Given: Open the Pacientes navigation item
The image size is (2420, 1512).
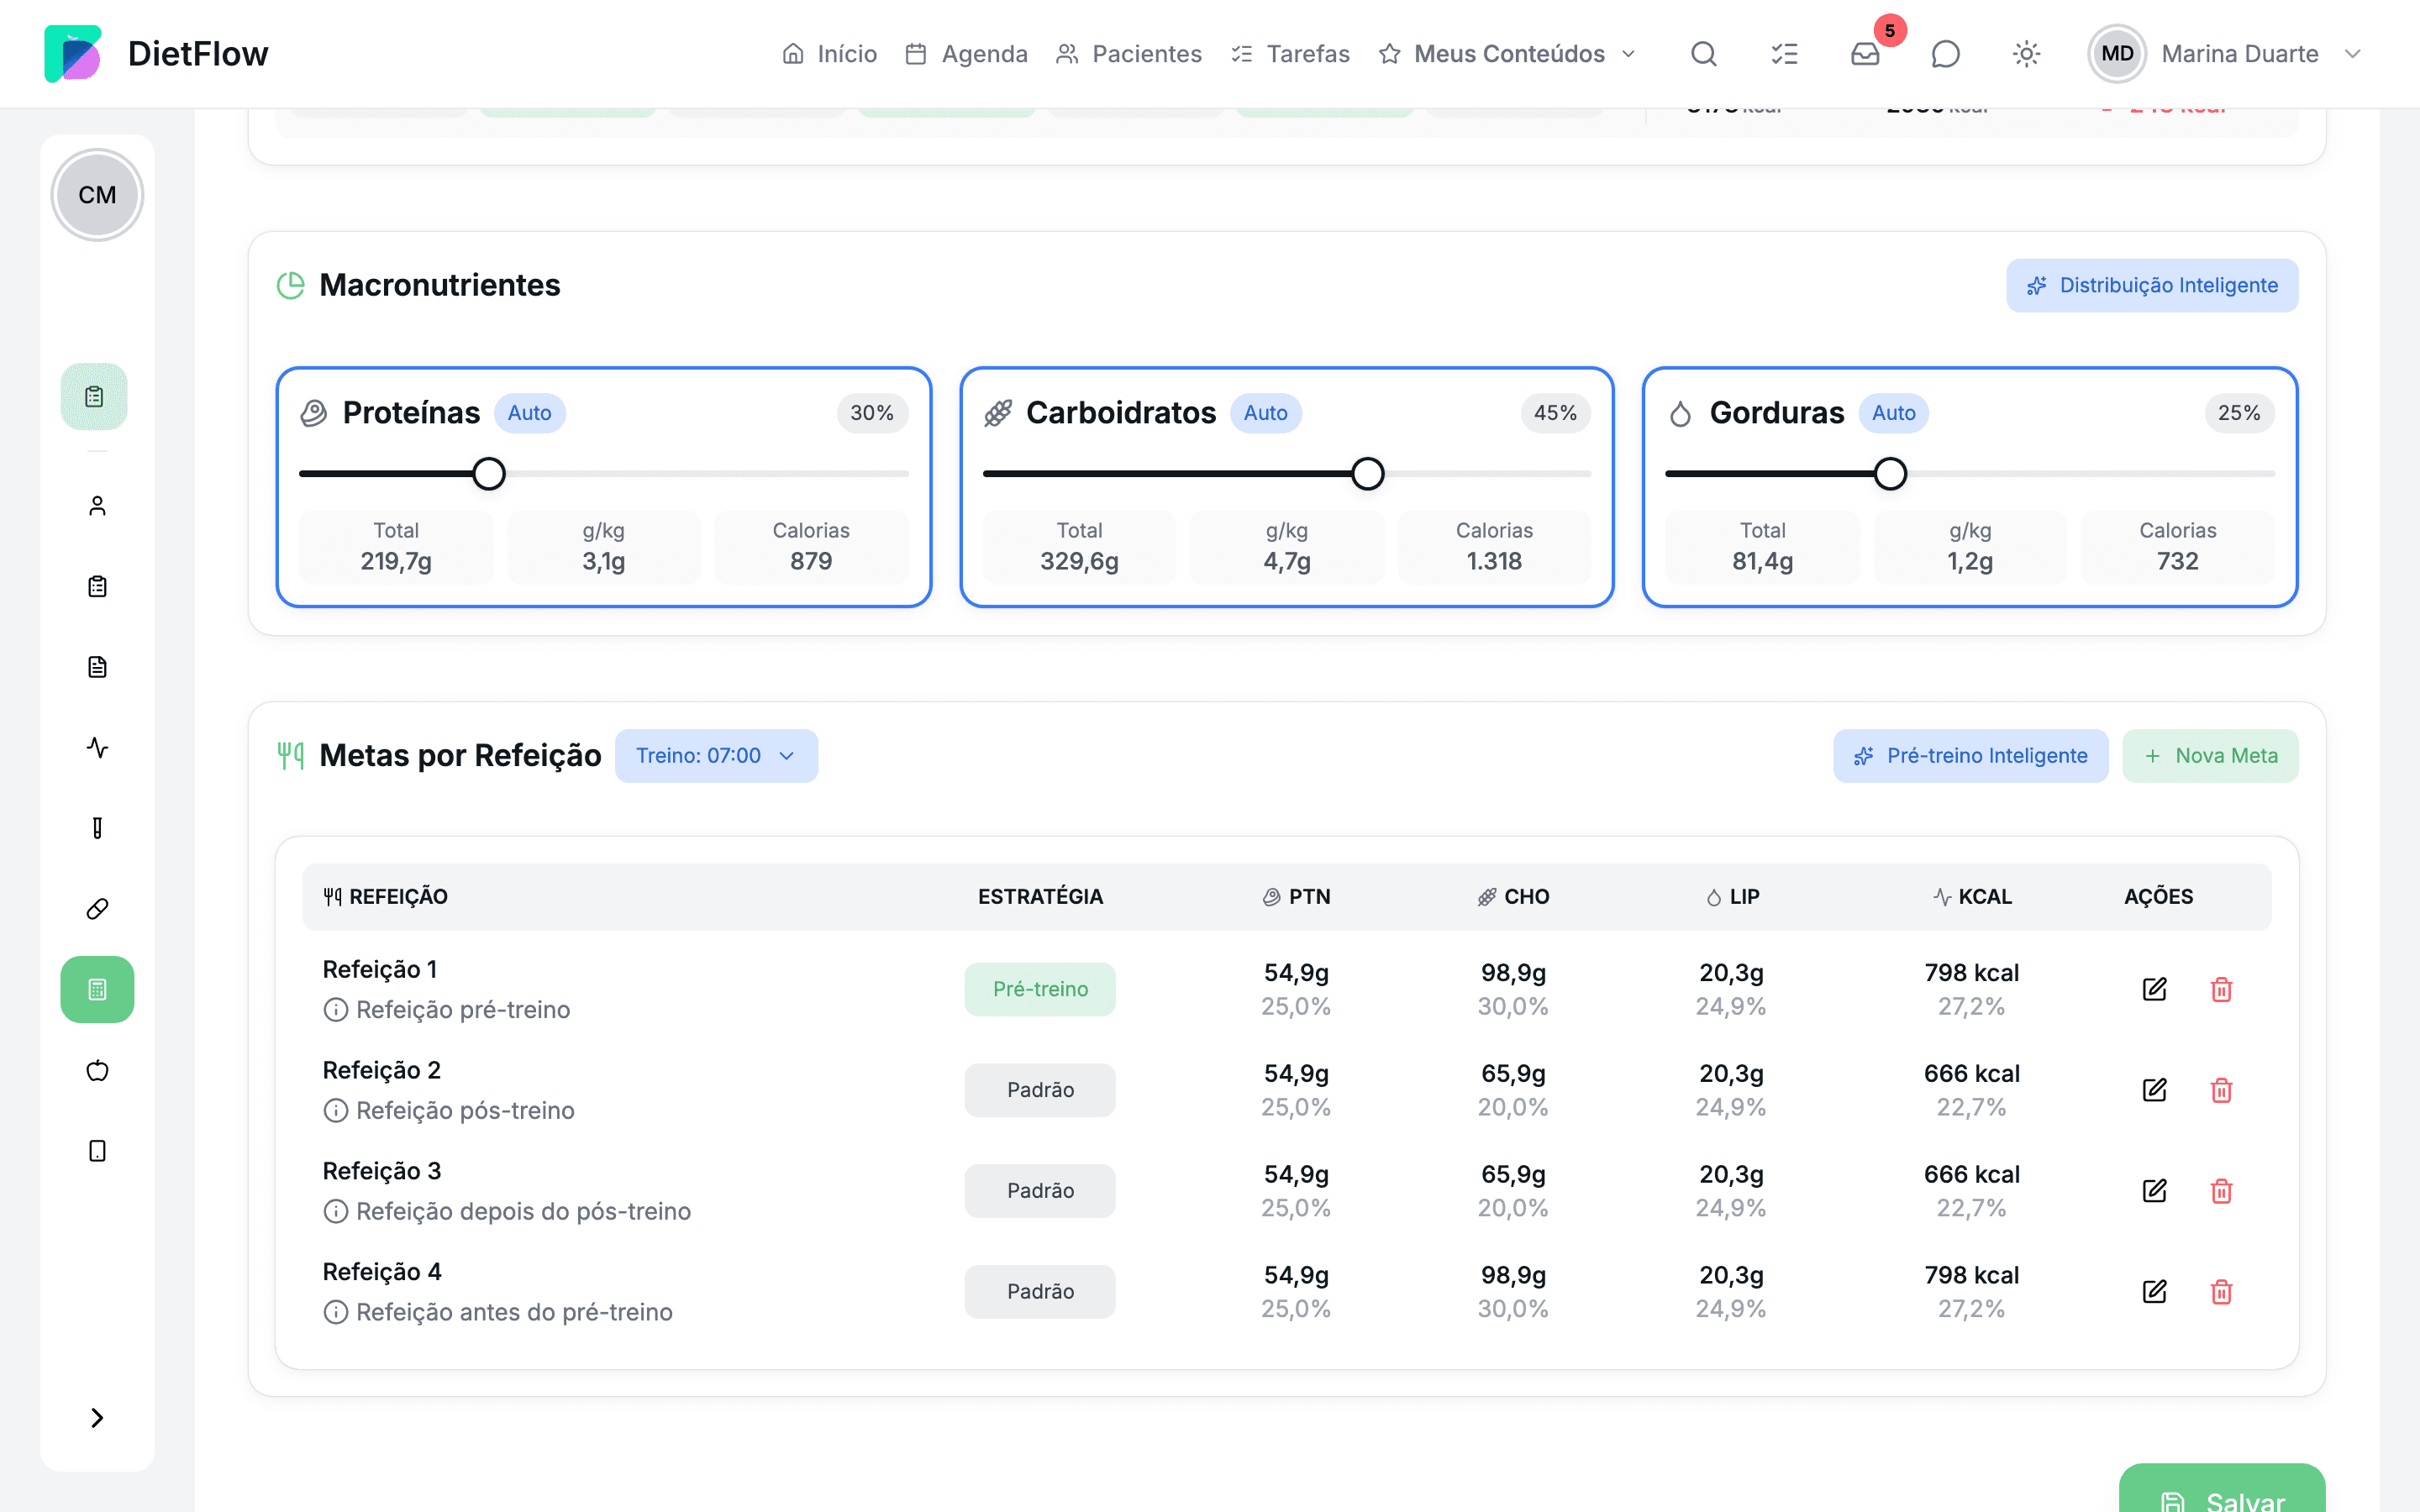Looking at the screenshot, I should click(1129, 54).
